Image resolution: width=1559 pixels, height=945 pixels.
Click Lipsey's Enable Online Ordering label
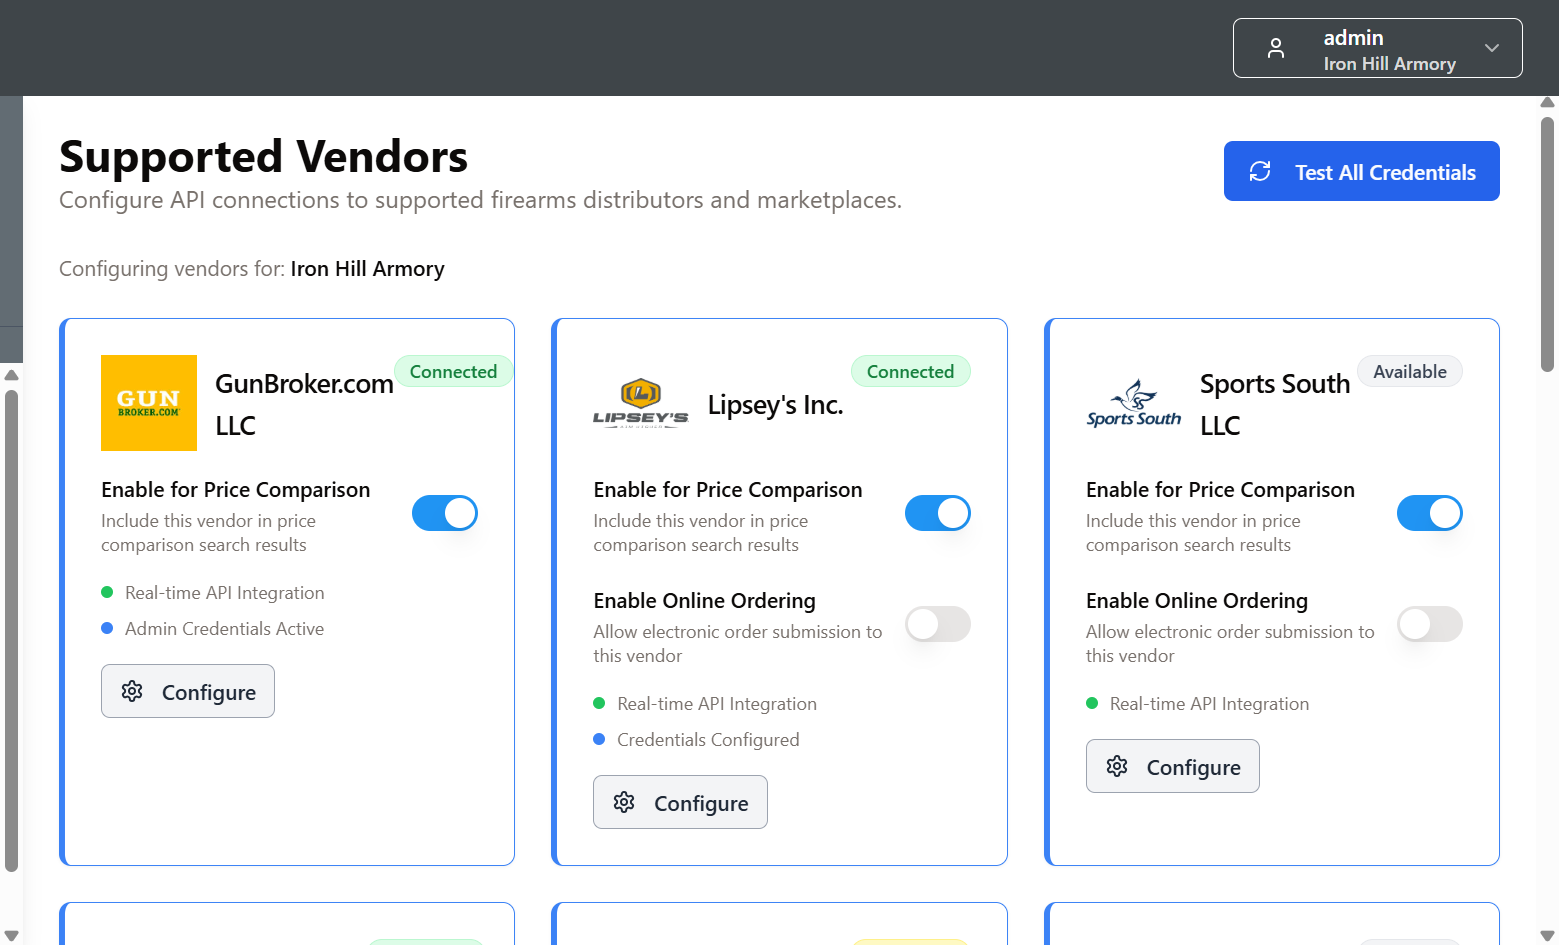704,601
